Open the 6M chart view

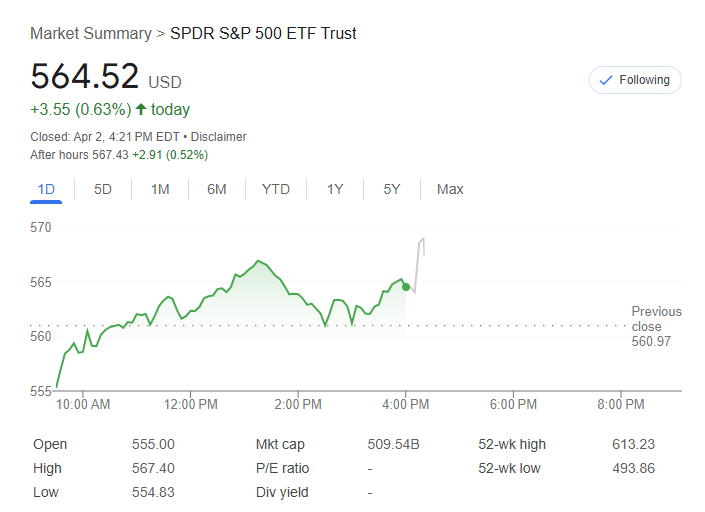(x=217, y=189)
